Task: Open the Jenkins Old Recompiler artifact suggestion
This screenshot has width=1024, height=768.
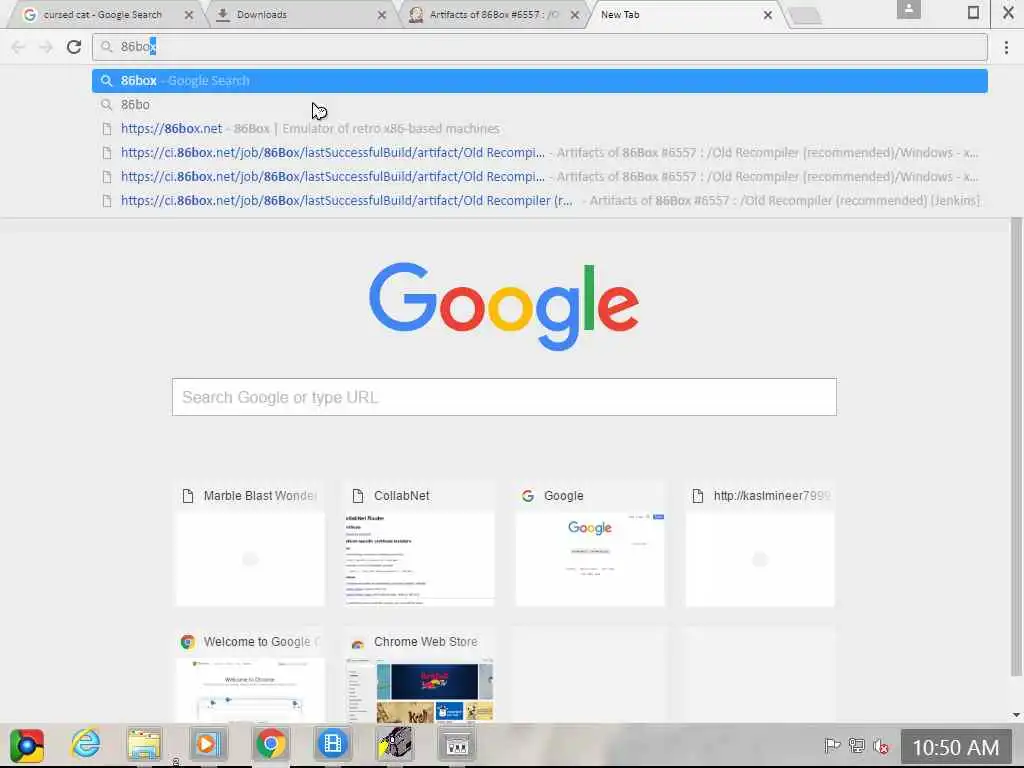Action: click(539, 200)
